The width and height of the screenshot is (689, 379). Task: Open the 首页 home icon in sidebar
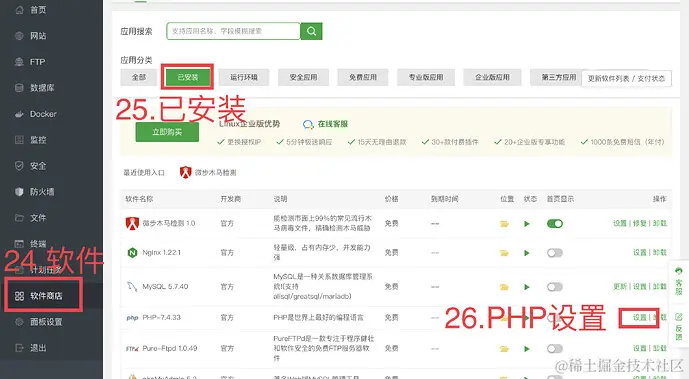[x=19, y=10]
